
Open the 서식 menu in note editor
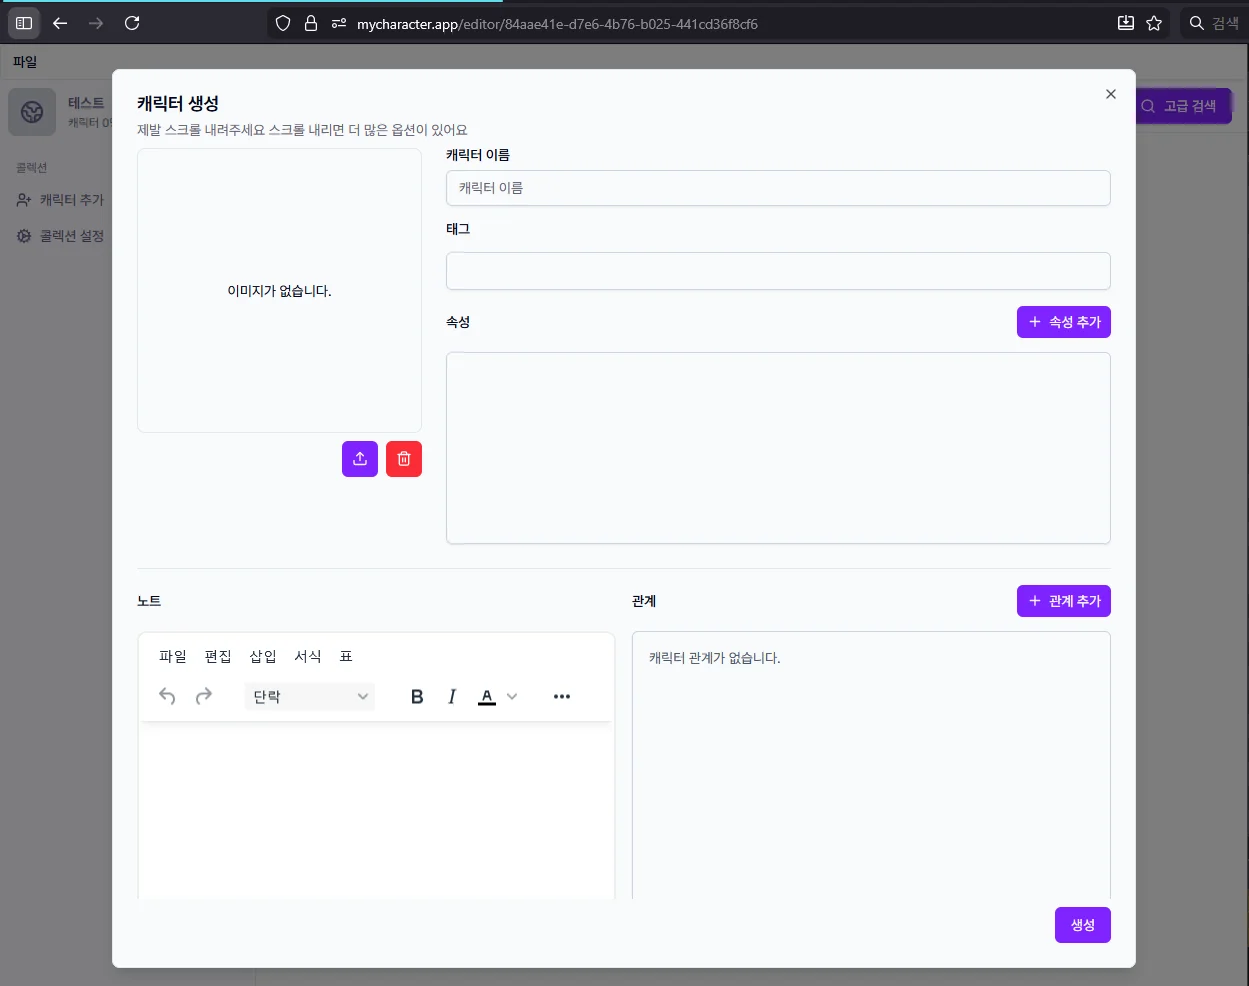308,657
